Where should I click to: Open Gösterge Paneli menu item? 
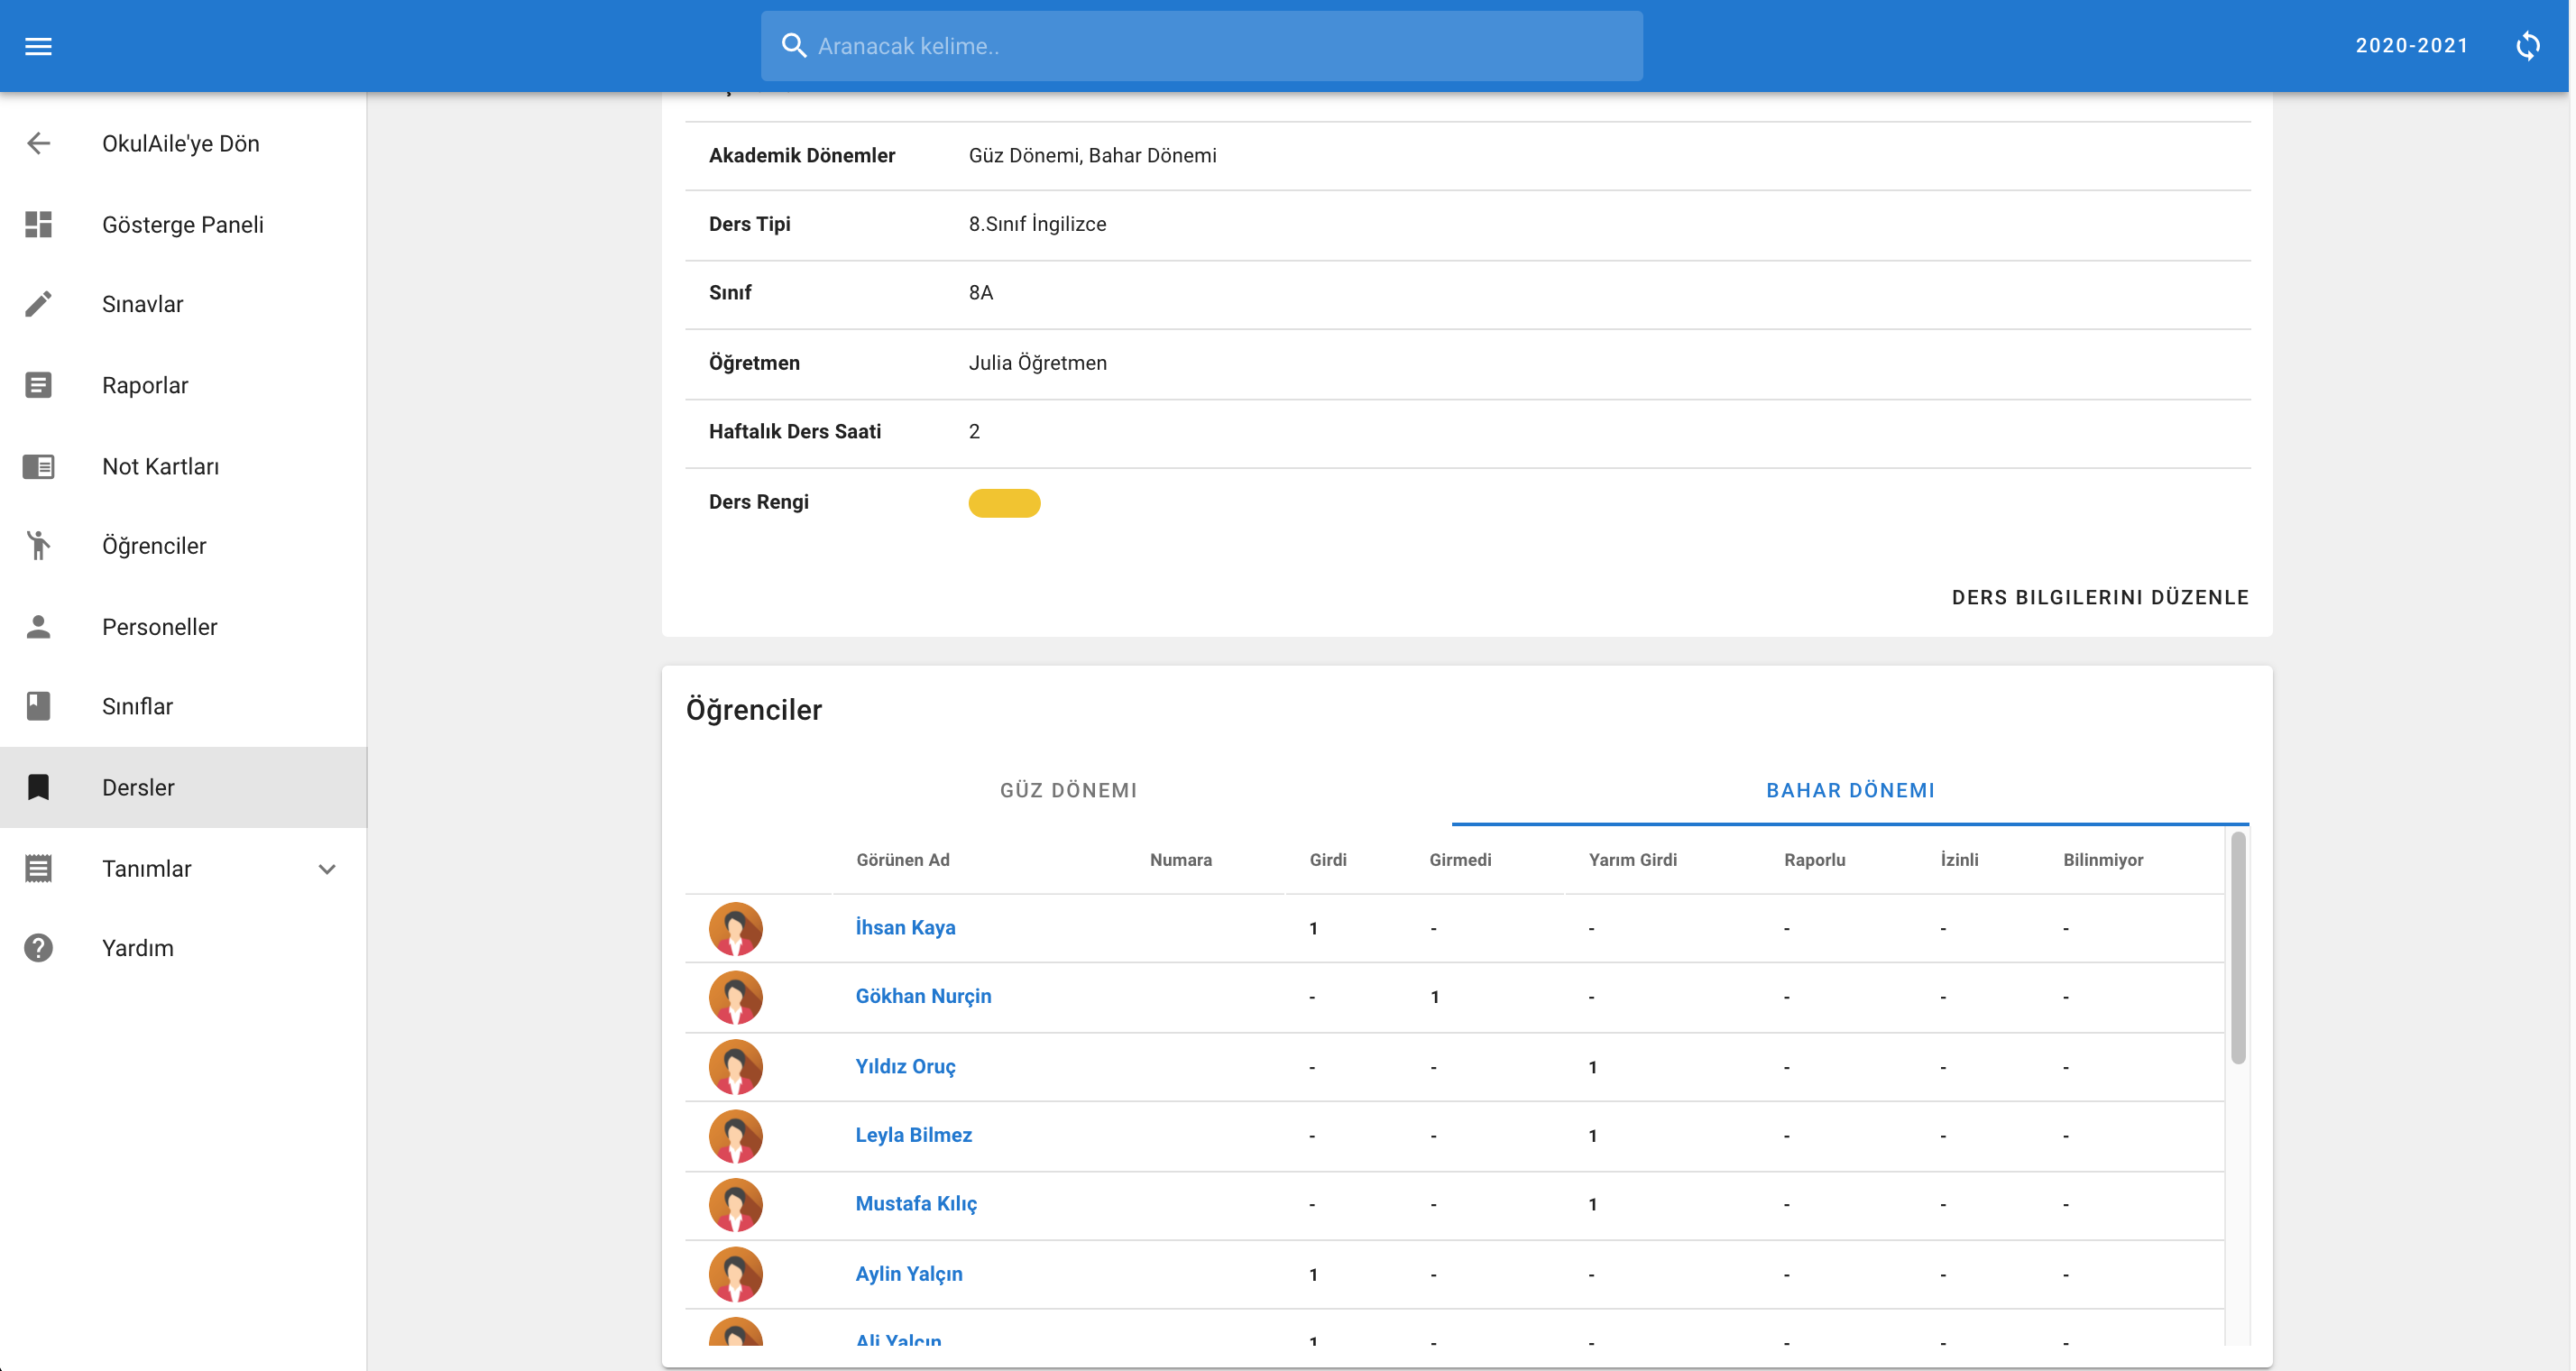tap(183, 224)
